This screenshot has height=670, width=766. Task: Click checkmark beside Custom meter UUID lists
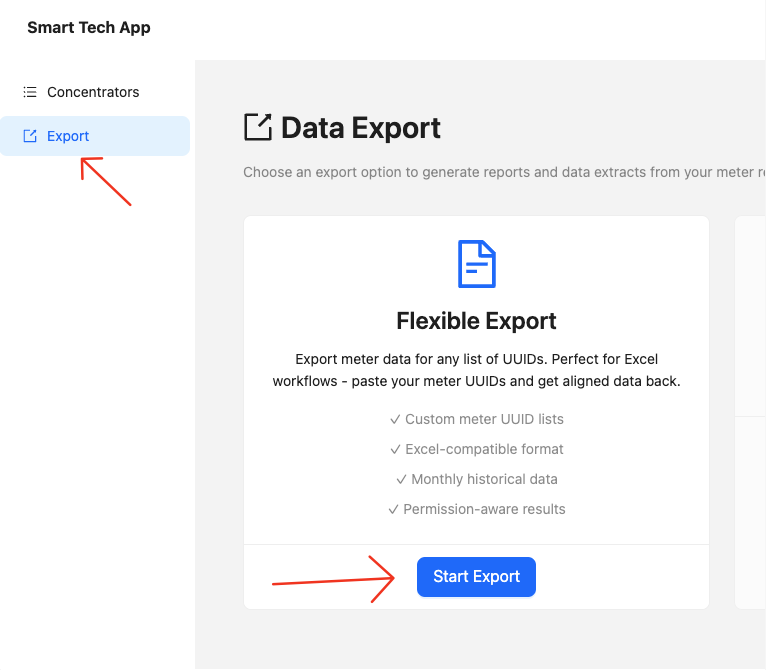pos(395,419)
